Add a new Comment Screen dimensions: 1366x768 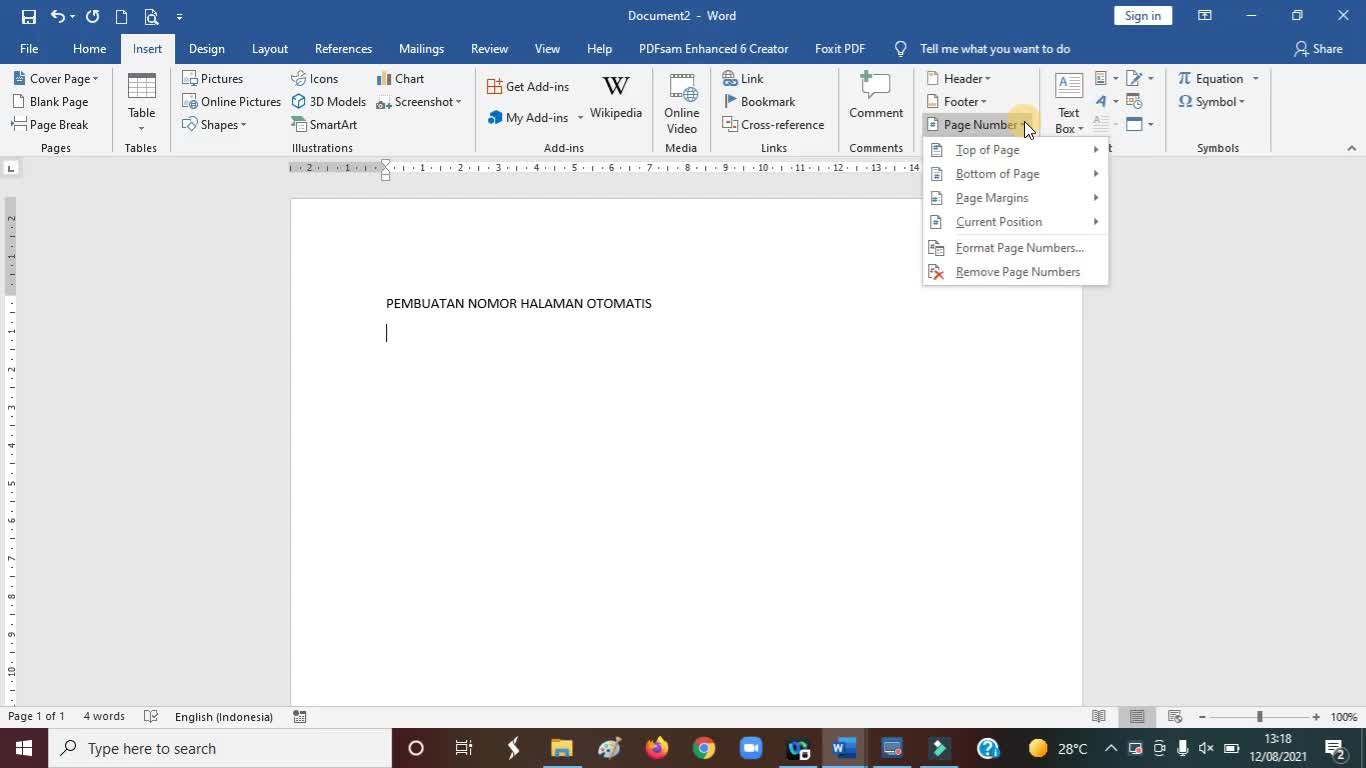click(876, 96)
